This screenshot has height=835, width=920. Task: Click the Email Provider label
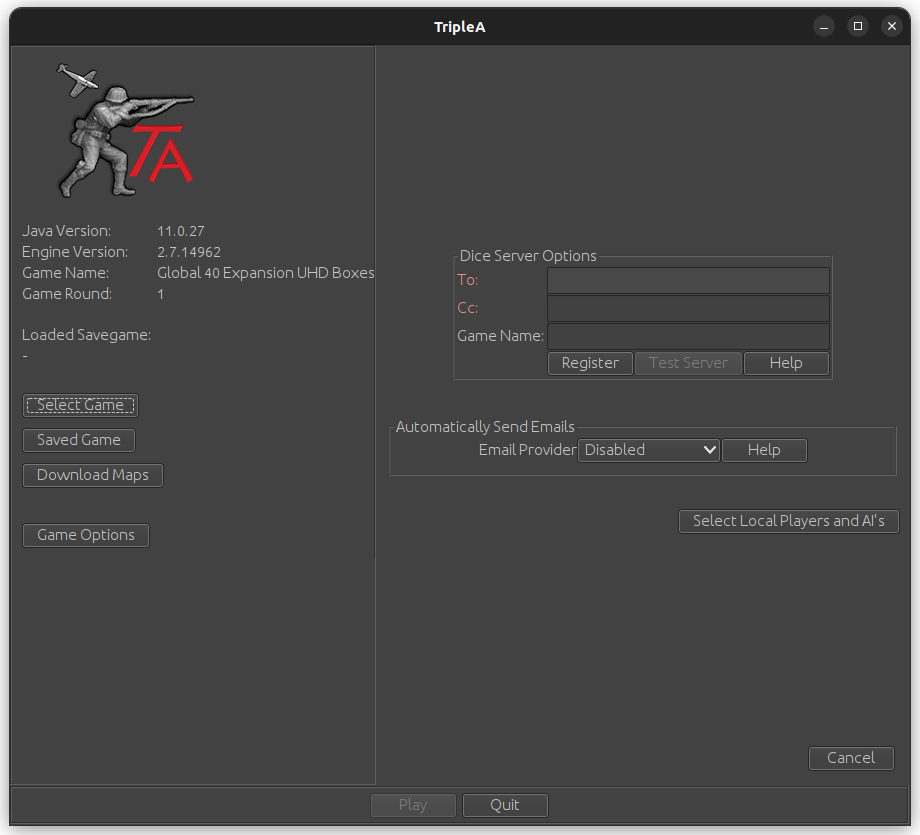527,450
